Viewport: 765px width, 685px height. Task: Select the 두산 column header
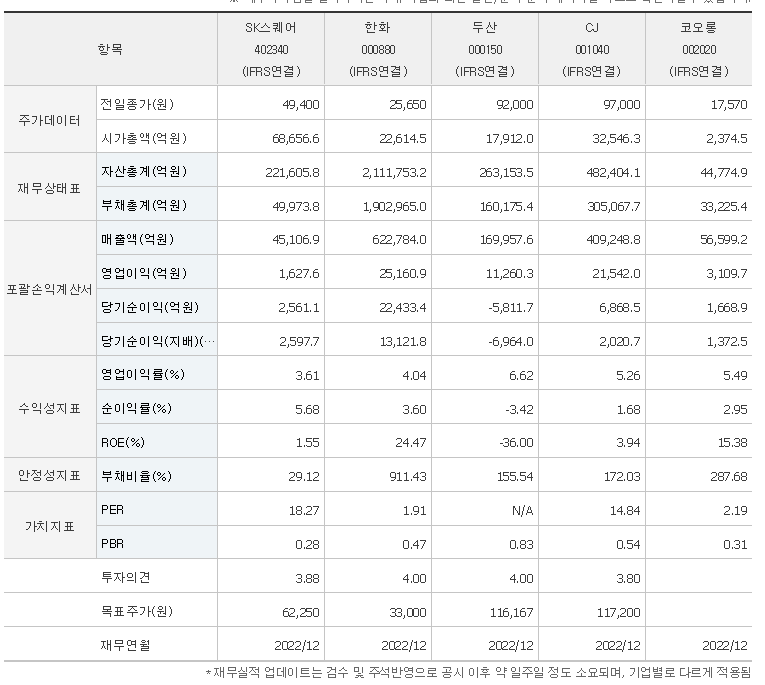(485, 49)
